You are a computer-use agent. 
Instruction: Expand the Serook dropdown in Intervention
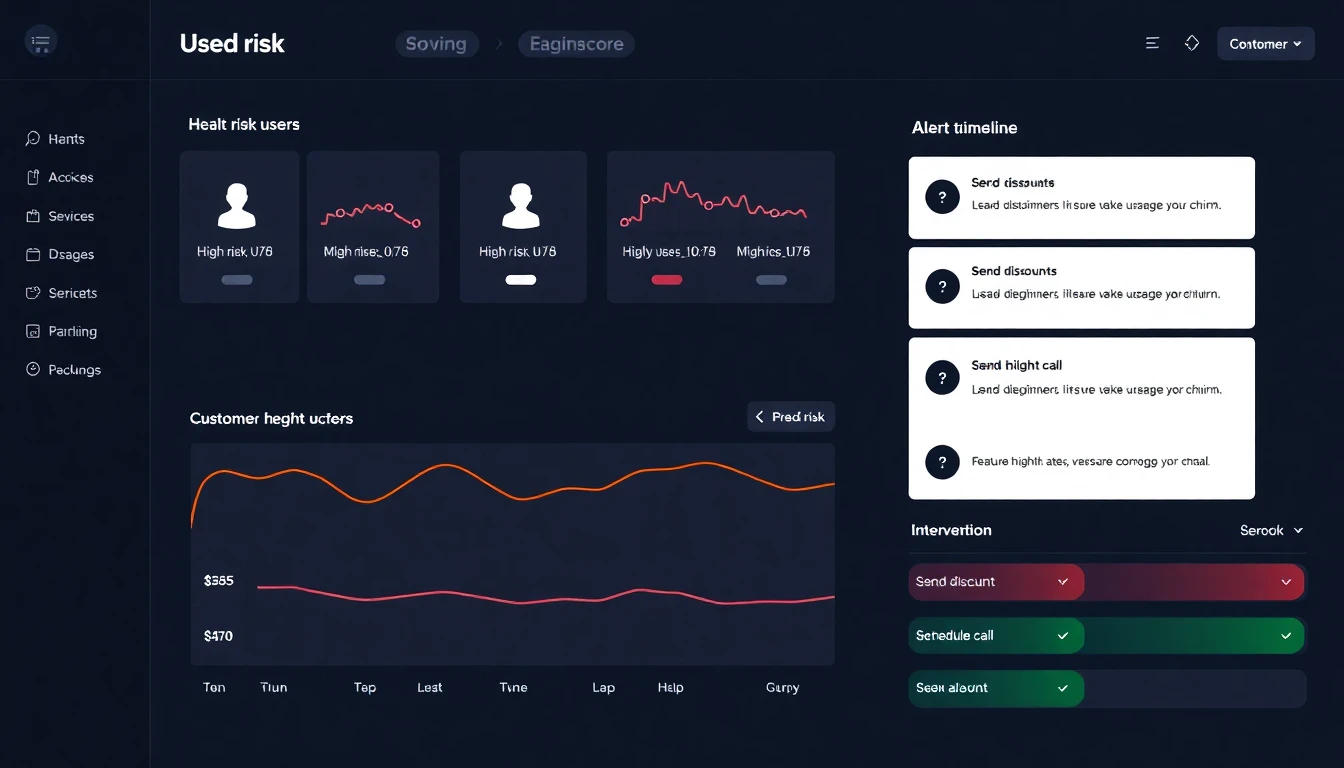point(1272,531)
